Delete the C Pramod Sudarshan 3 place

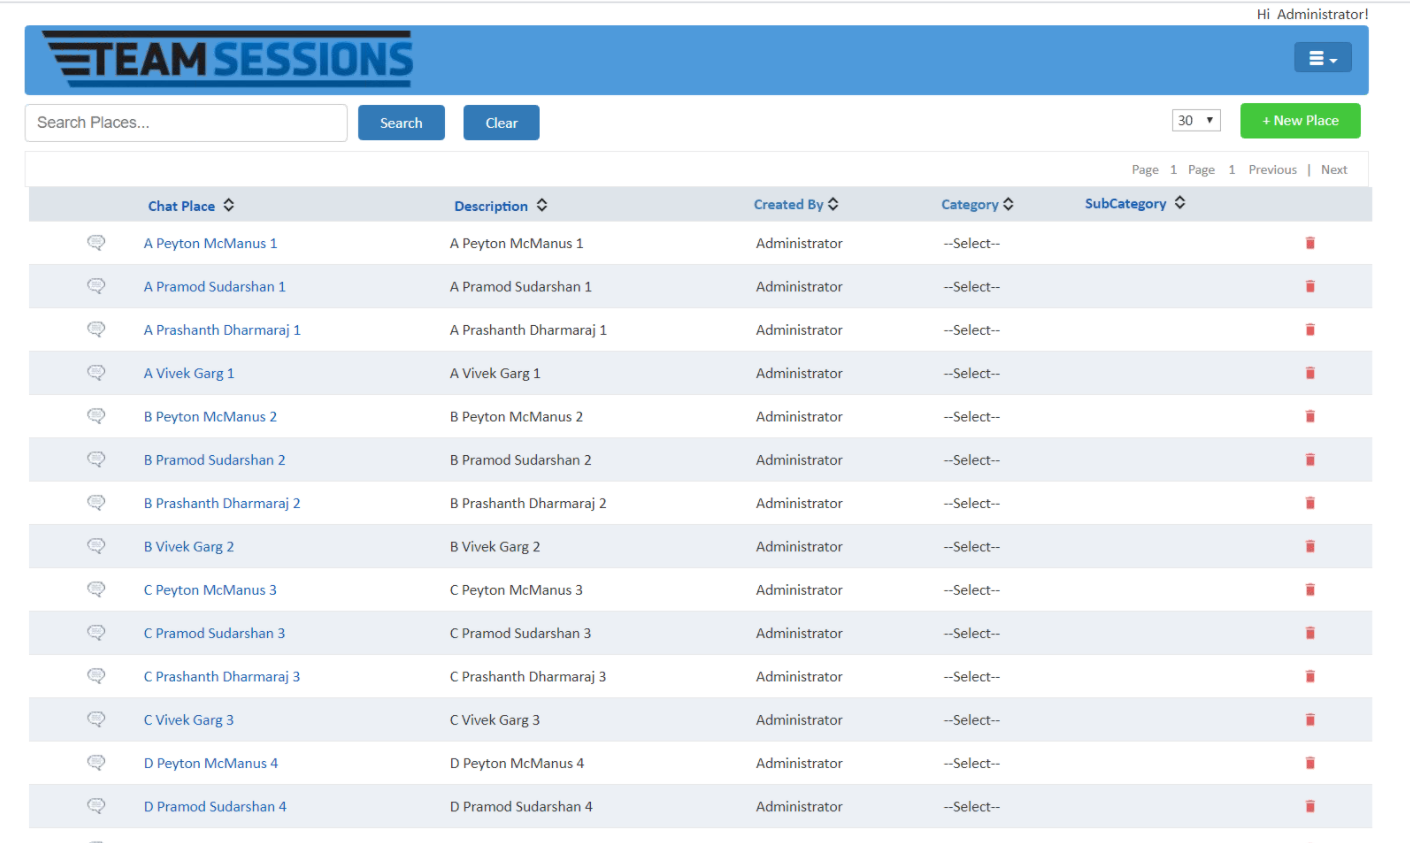pyautogui.click(x=1310, y=633)
